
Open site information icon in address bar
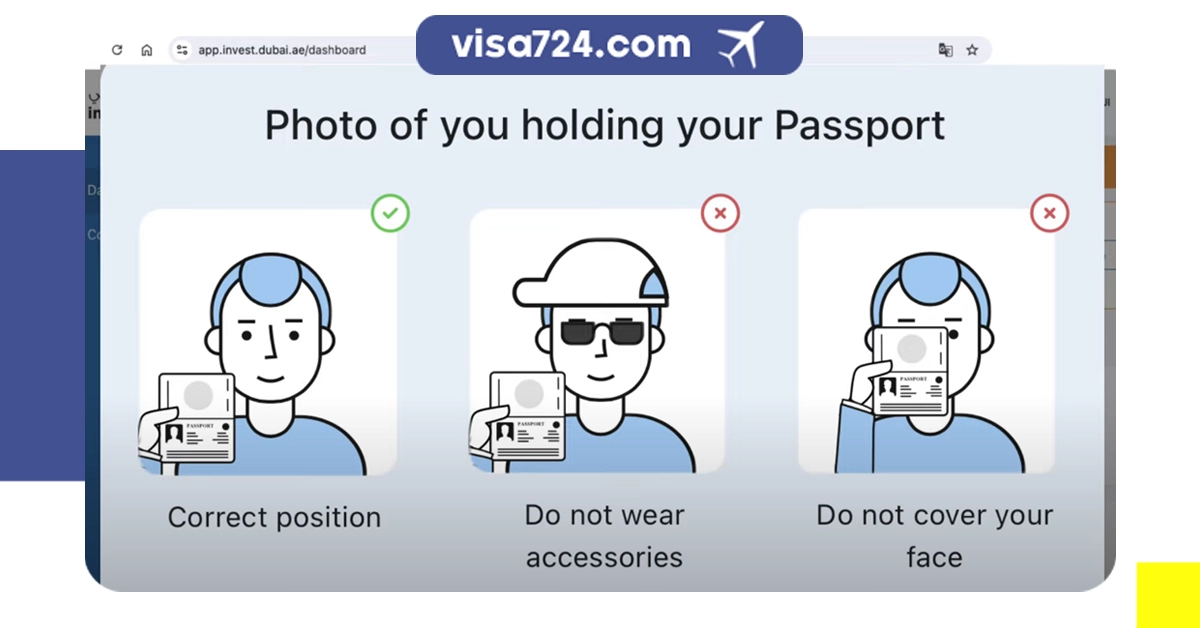(x=182, y=50)
